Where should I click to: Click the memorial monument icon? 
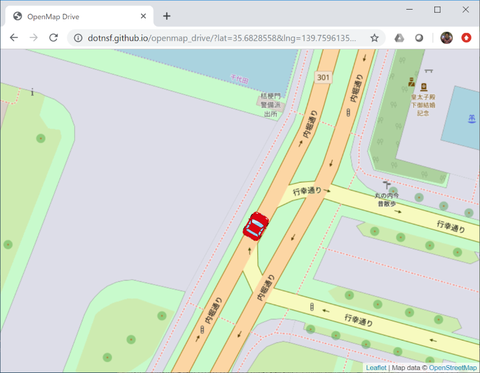point(424,87)
